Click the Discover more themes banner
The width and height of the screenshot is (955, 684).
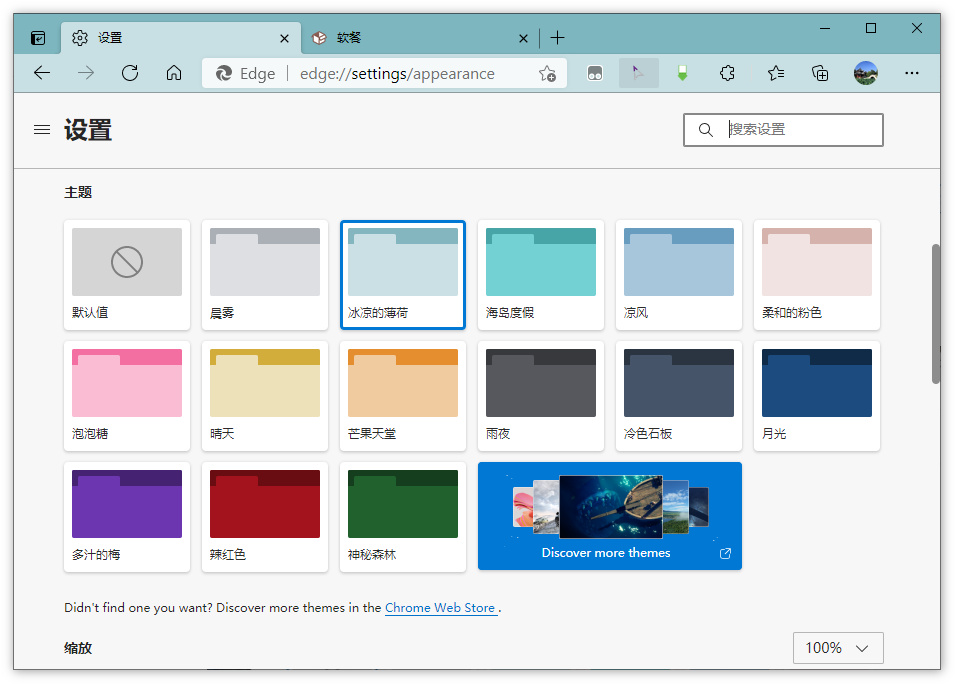coord(609,516)
